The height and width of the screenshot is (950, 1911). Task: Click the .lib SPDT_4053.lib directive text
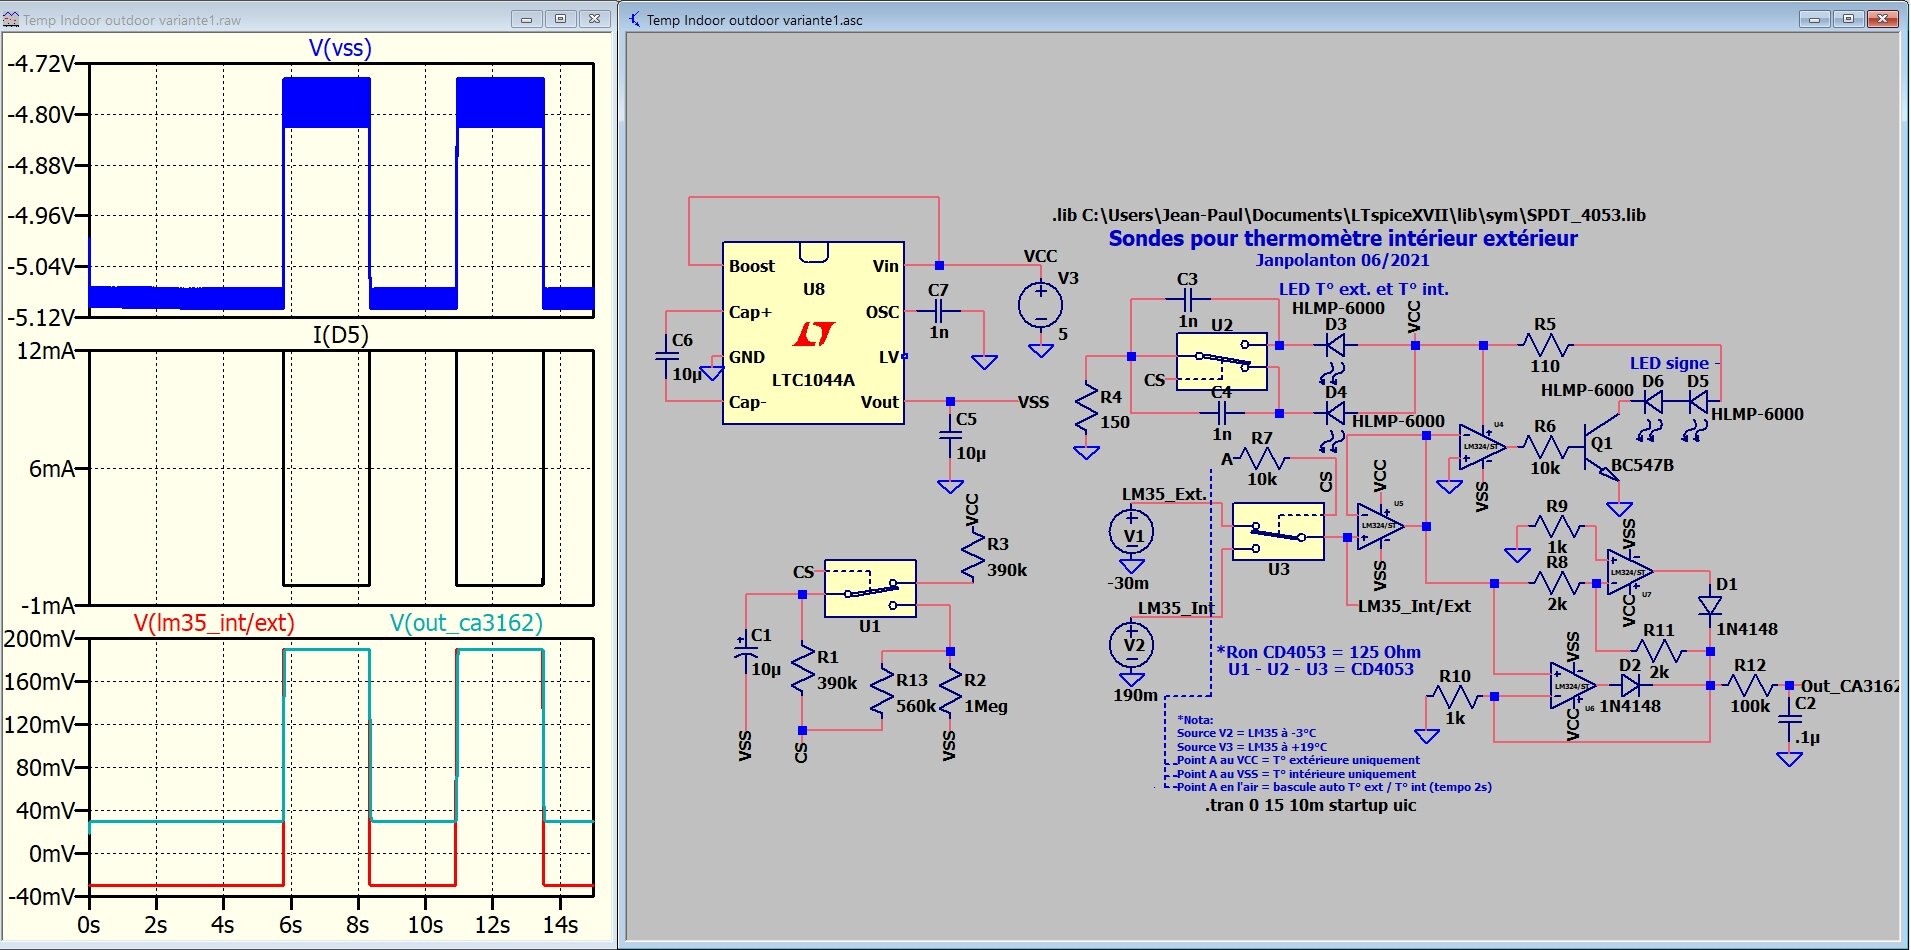pyautogui.click(x=1348, y=215)
